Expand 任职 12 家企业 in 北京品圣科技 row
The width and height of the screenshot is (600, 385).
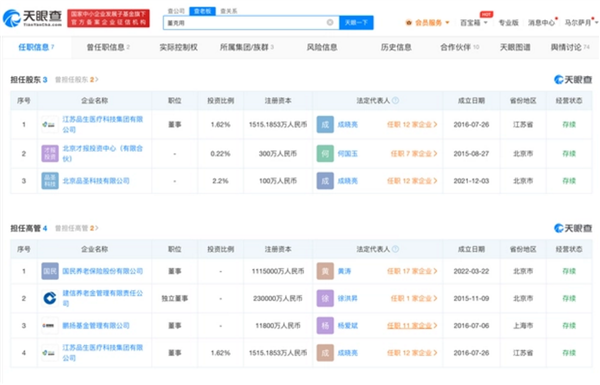(x=412, y=181)
